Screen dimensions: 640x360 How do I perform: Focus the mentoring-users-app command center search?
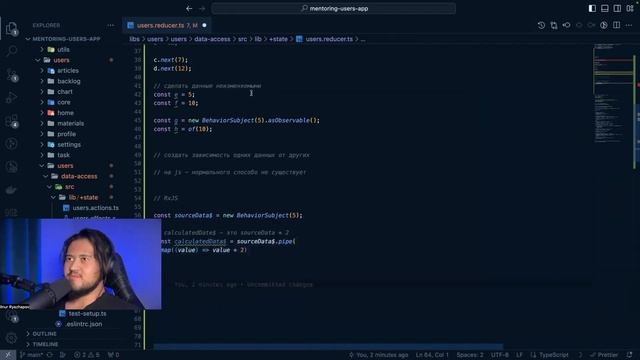[x=333, y=8]
